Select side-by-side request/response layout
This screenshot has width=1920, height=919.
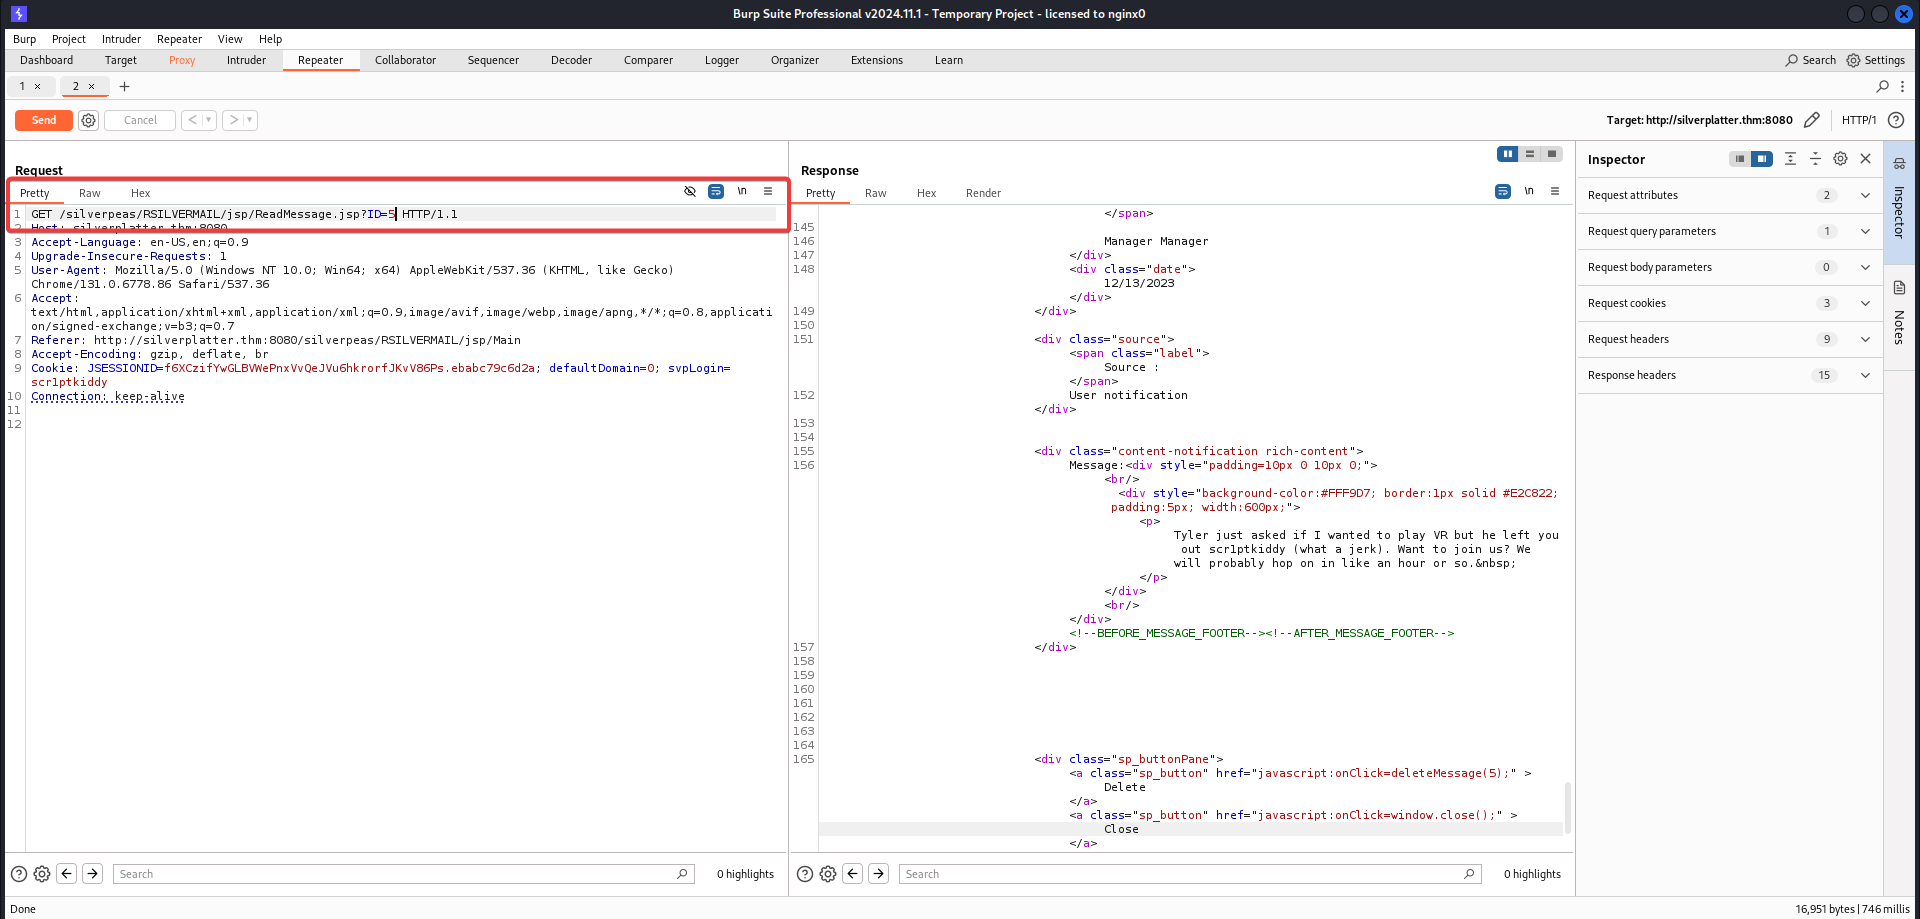[1508, 154]
